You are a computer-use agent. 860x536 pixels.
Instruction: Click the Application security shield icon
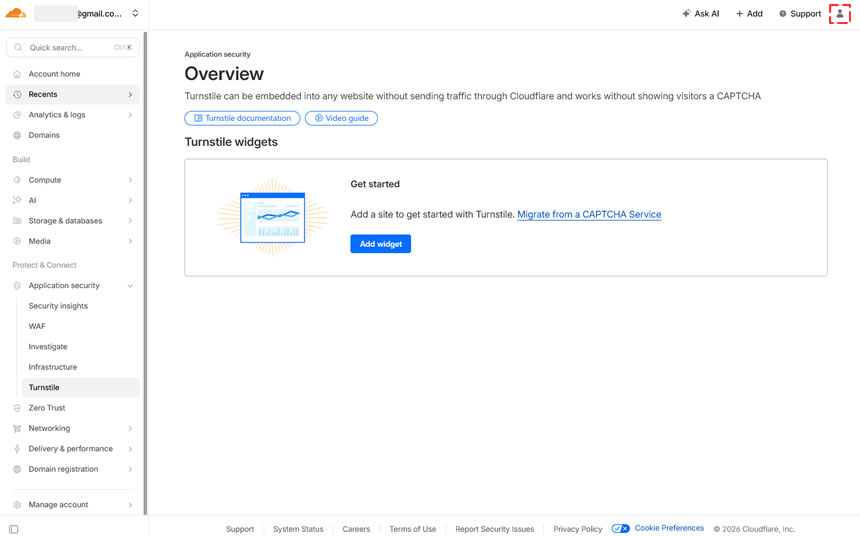(17, 286)
